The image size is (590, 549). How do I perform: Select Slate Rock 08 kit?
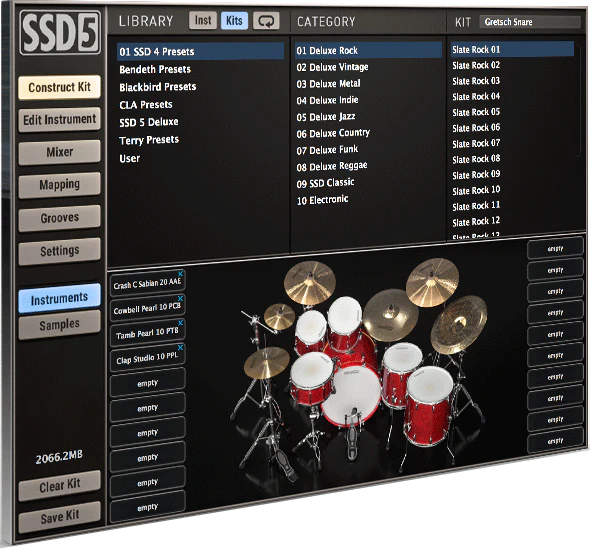[476, 159]
